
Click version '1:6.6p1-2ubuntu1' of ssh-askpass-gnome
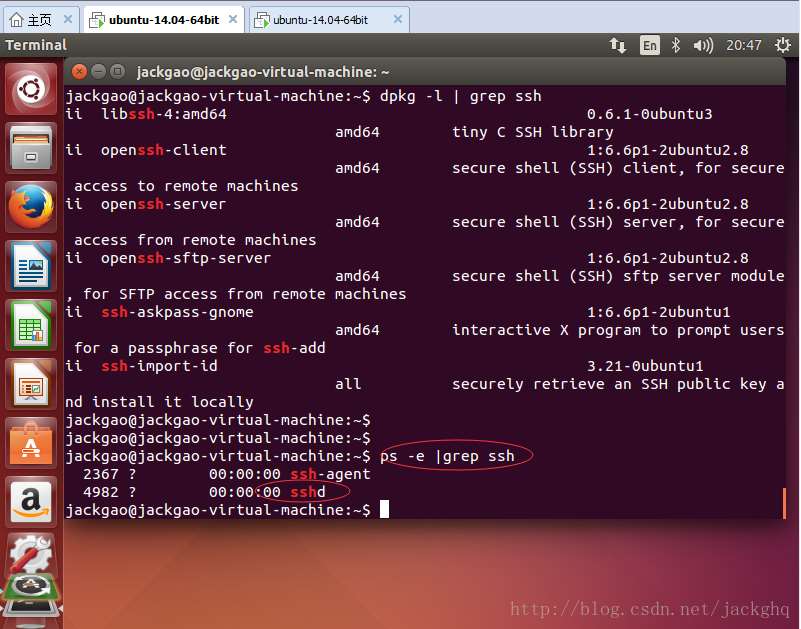(658, 312)
